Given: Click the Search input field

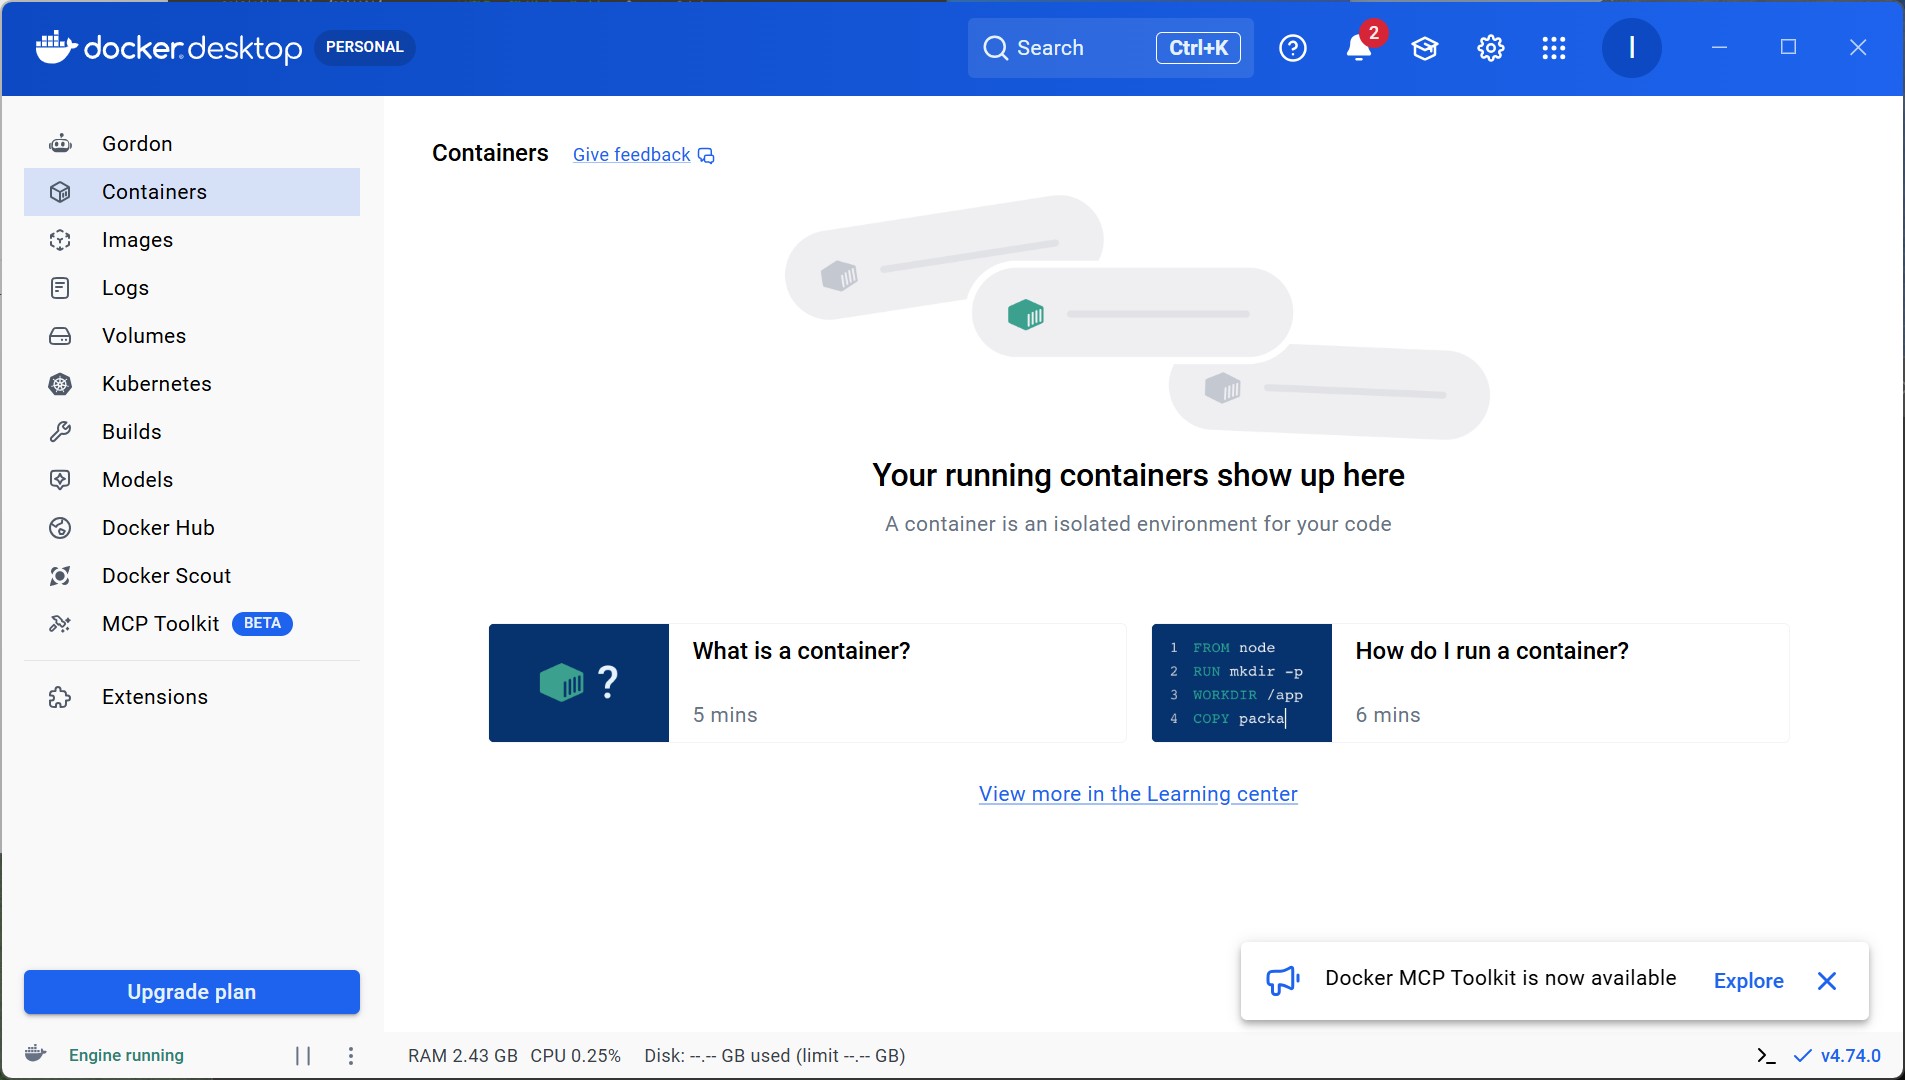Looking at the screenshot, I should pos(1110,48).
